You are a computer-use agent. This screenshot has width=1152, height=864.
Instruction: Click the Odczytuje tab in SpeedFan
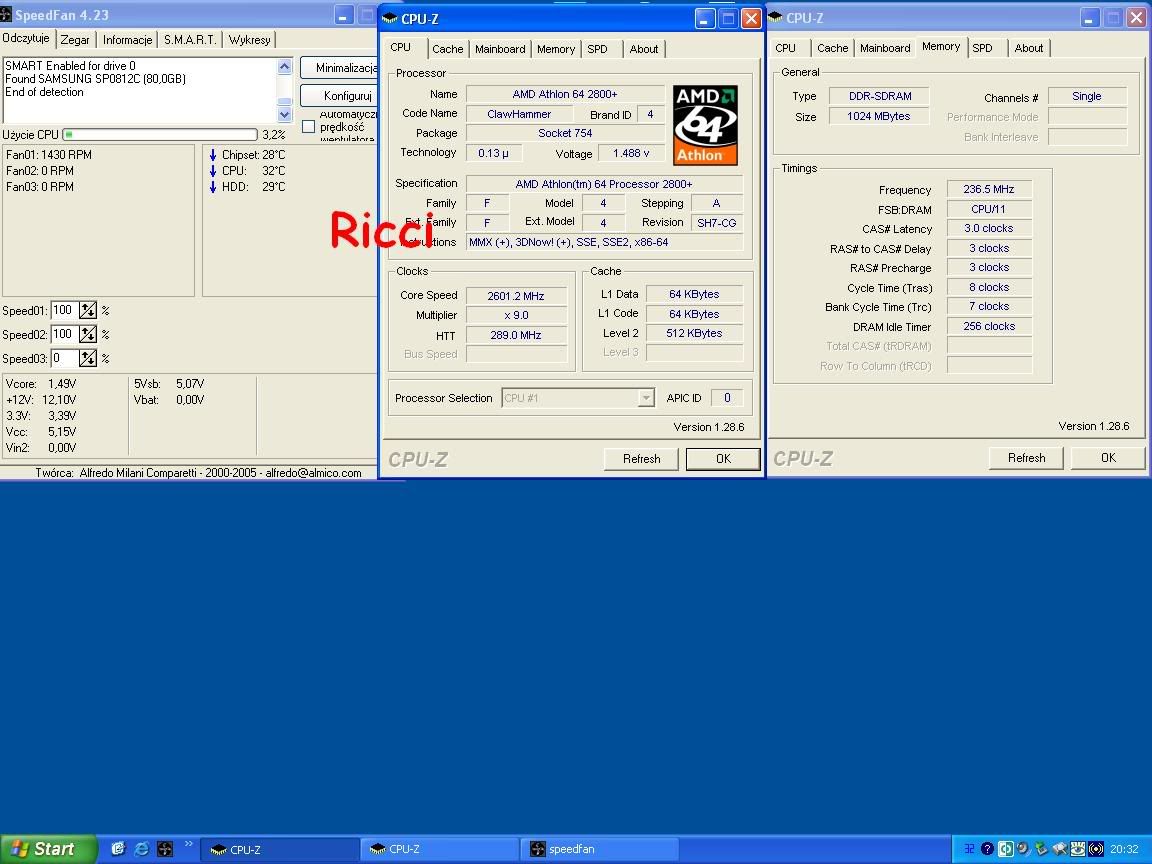[26, 38]
